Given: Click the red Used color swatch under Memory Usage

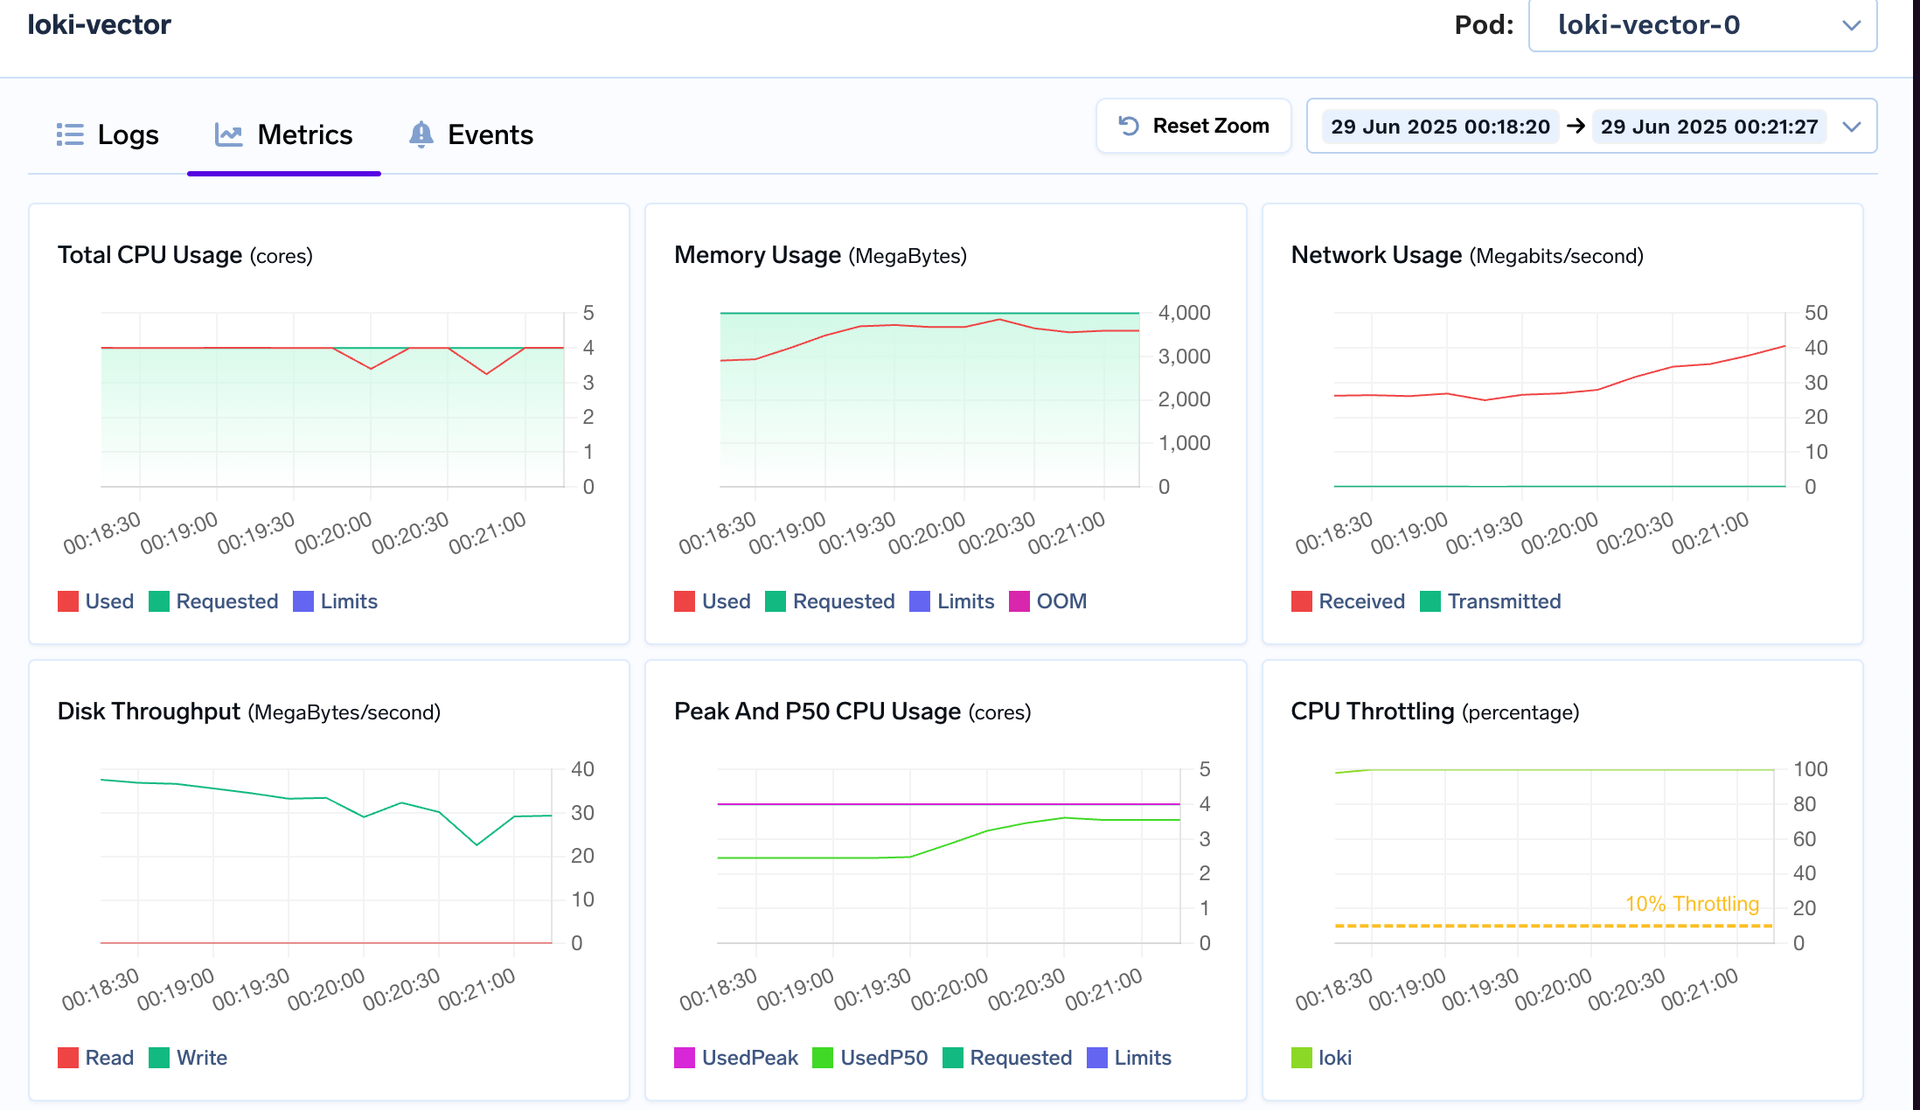Looking at the screenshot, I should pyautogui.click(x=684, y=601).
